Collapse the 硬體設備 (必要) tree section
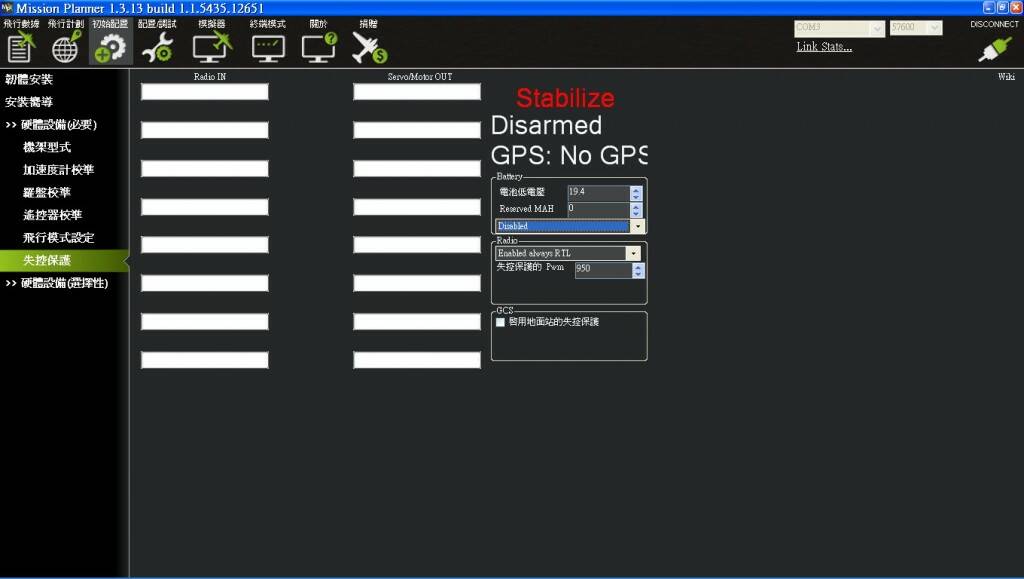1024x579 pixels. coord(11,125)
